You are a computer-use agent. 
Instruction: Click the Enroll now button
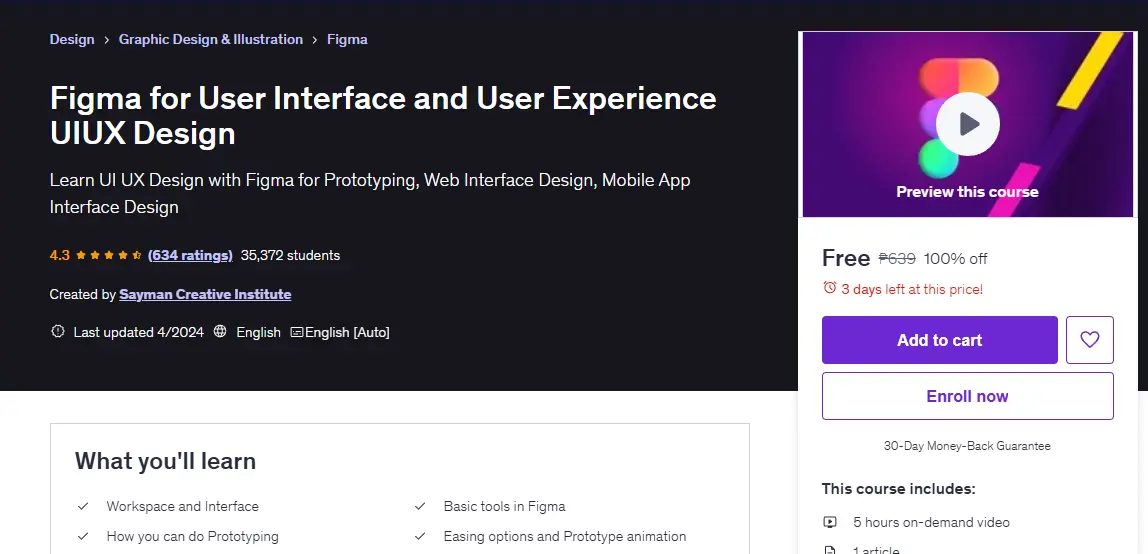[967, 396]
